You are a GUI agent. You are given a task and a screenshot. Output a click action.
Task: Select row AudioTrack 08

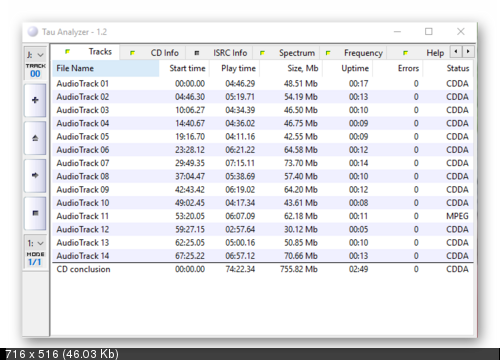coord(263,176)
